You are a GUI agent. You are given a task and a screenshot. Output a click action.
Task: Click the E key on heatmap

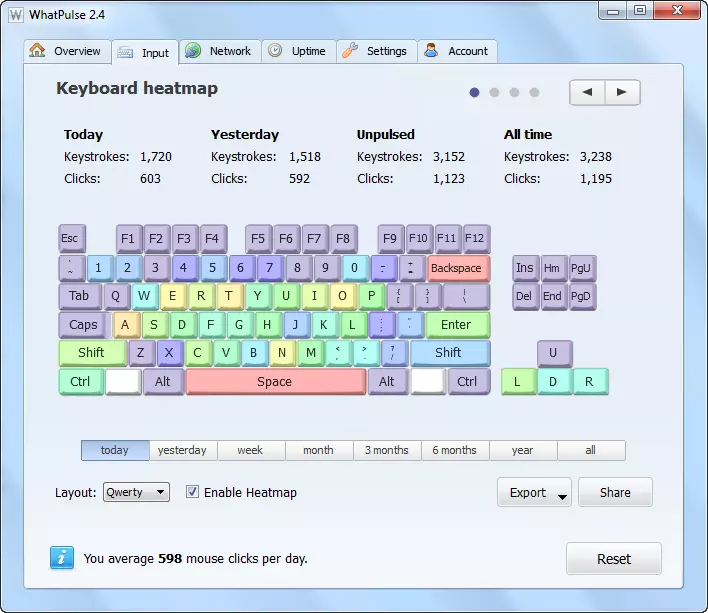click(x=173, y=296)
